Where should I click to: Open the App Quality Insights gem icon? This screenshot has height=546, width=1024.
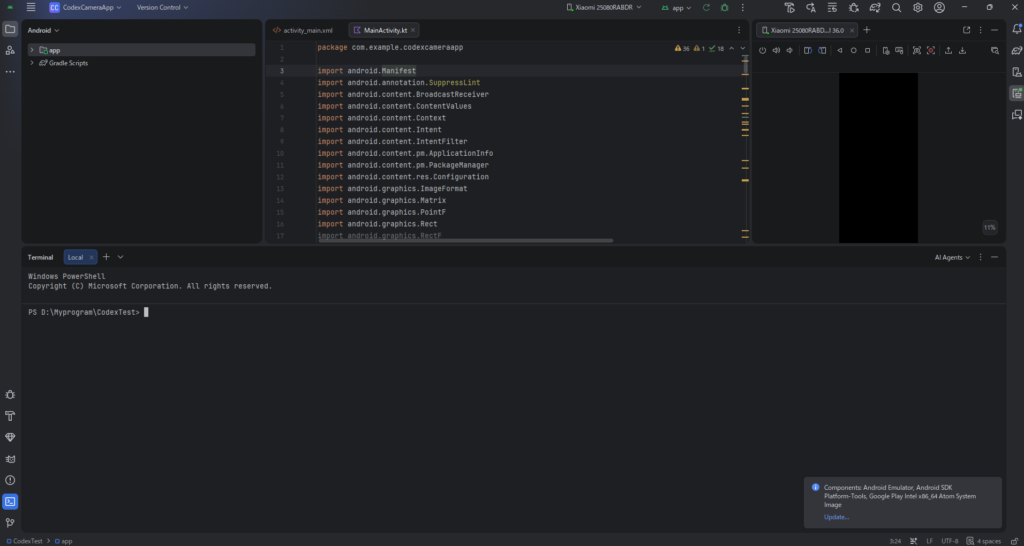(x=10, y=438)
